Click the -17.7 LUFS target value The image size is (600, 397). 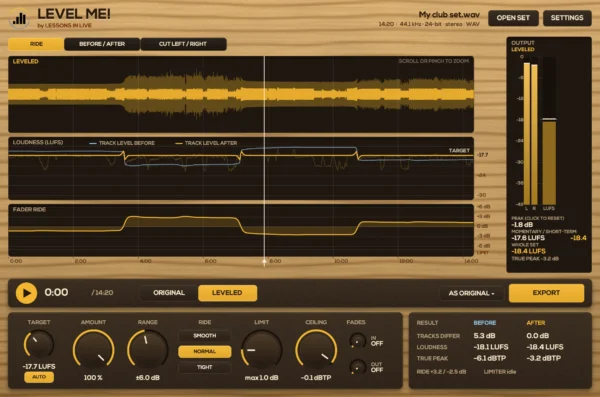39,366
